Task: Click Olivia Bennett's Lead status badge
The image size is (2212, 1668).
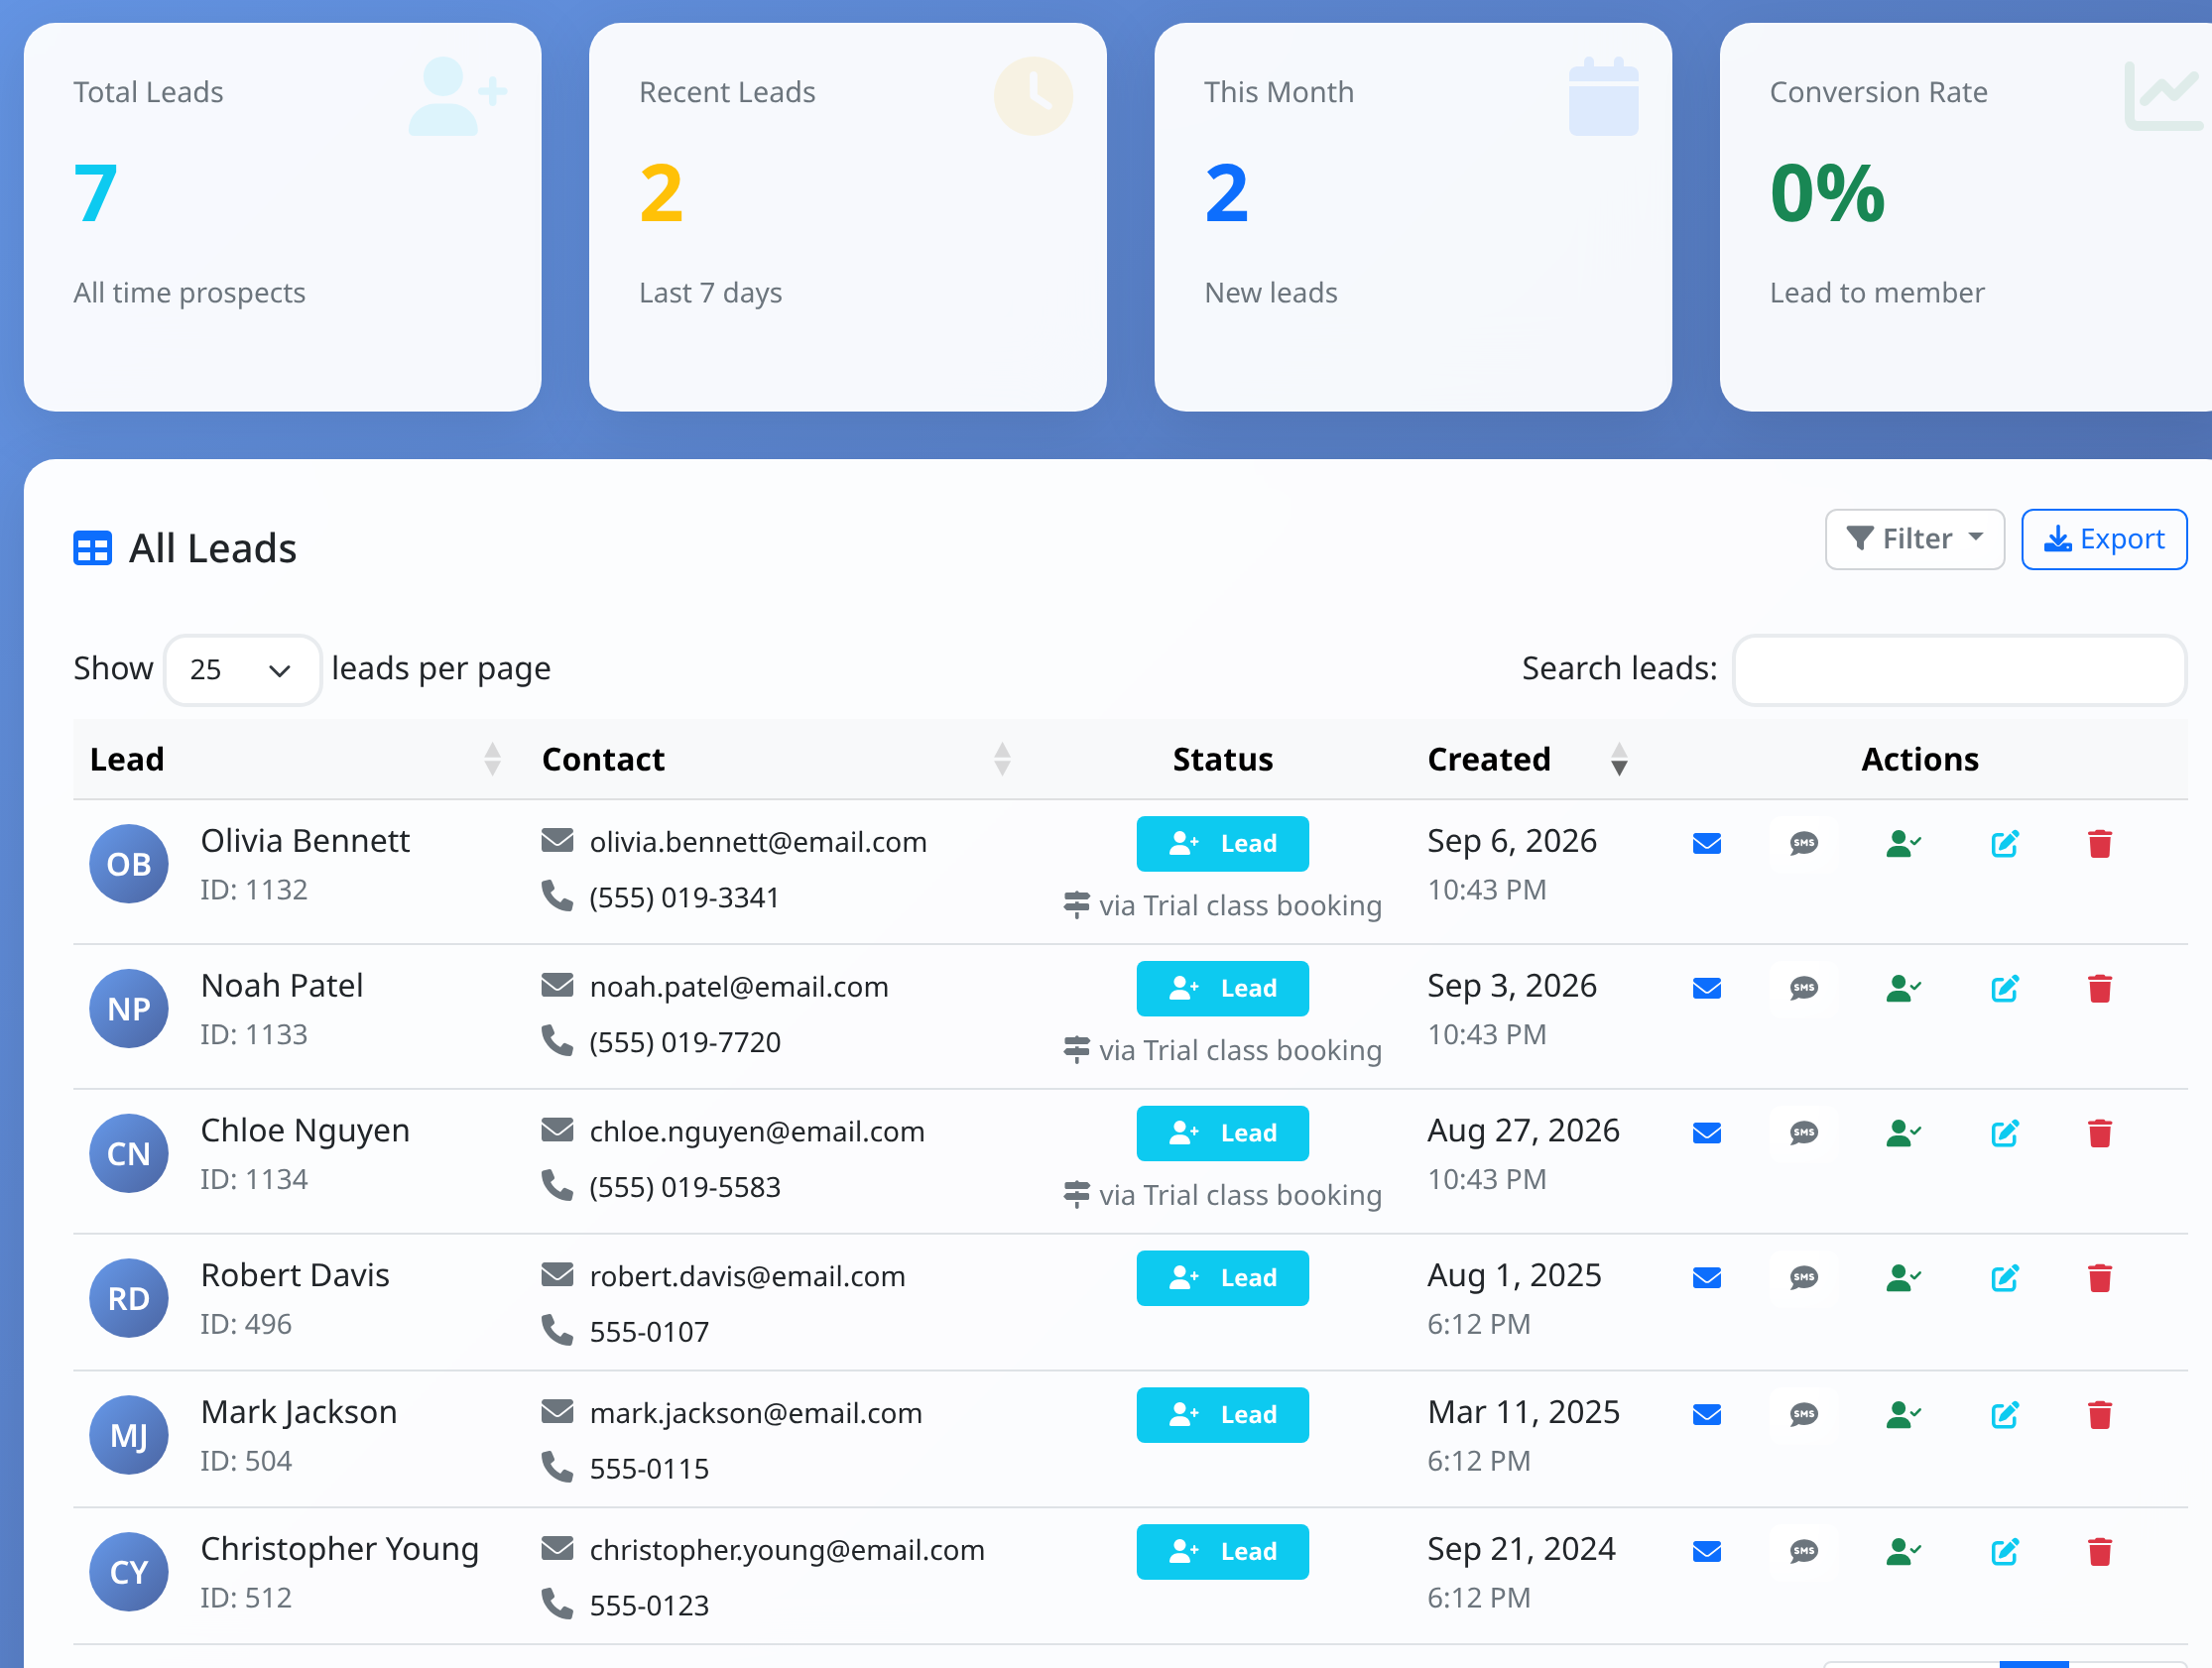Action: point(1222,844)
